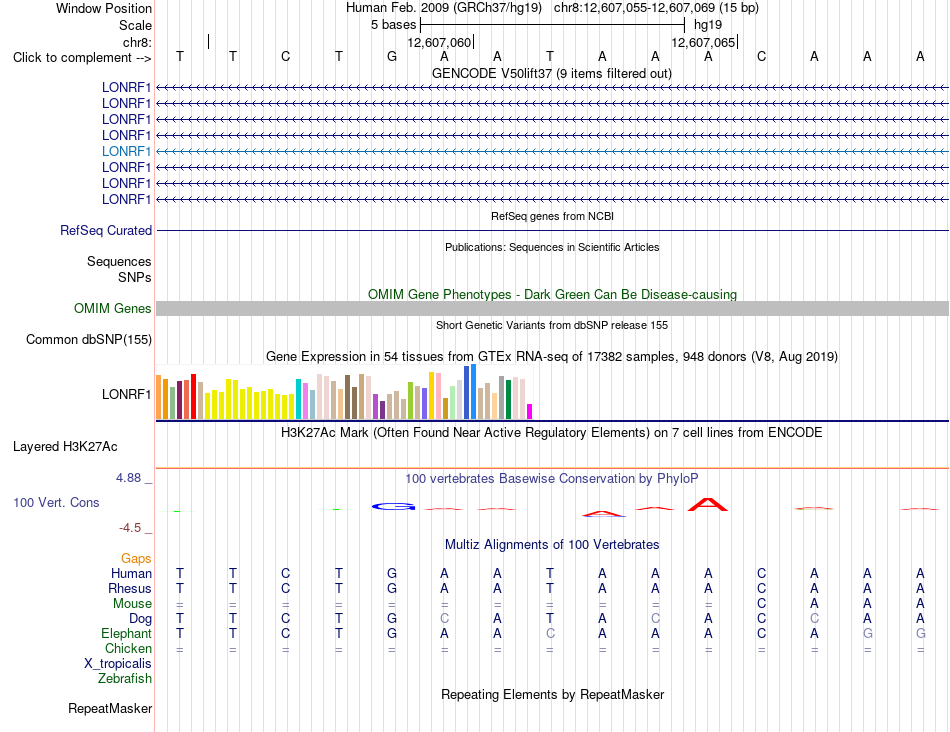This screenshot has width=950, height=732.
Task: Open 'Publications: Sequences in Scientific Articles' title
Action: tap(552, 247)
